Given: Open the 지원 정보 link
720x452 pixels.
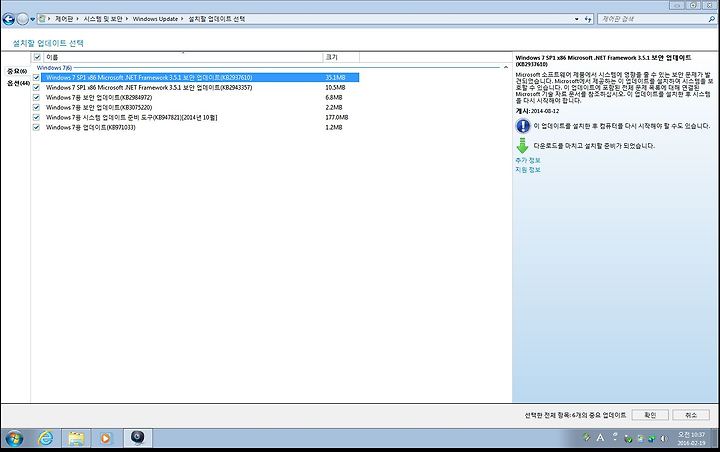Looking at the screenshot, I should coord(528,170).
